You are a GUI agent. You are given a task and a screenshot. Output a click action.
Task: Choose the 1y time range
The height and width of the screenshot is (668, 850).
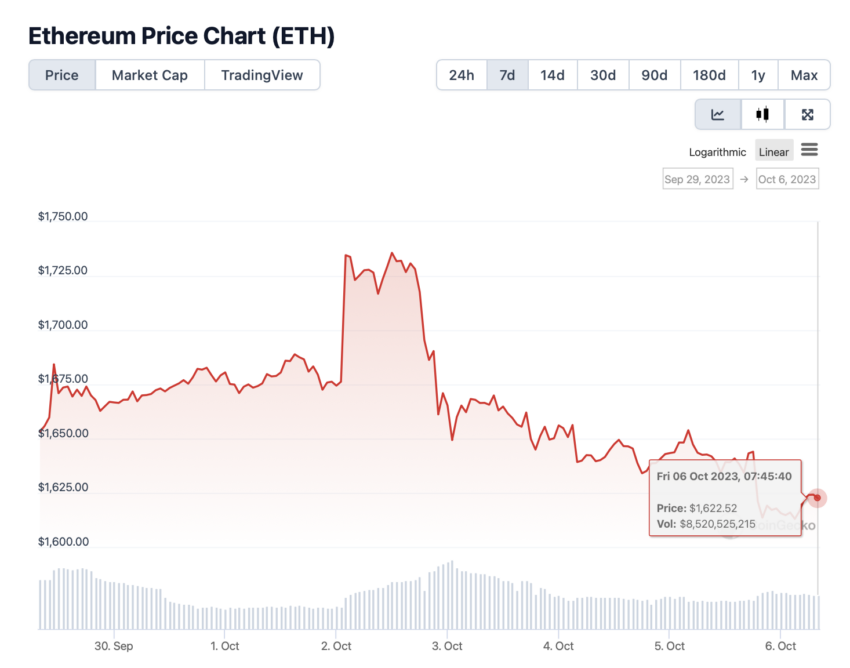click(758, 75)
